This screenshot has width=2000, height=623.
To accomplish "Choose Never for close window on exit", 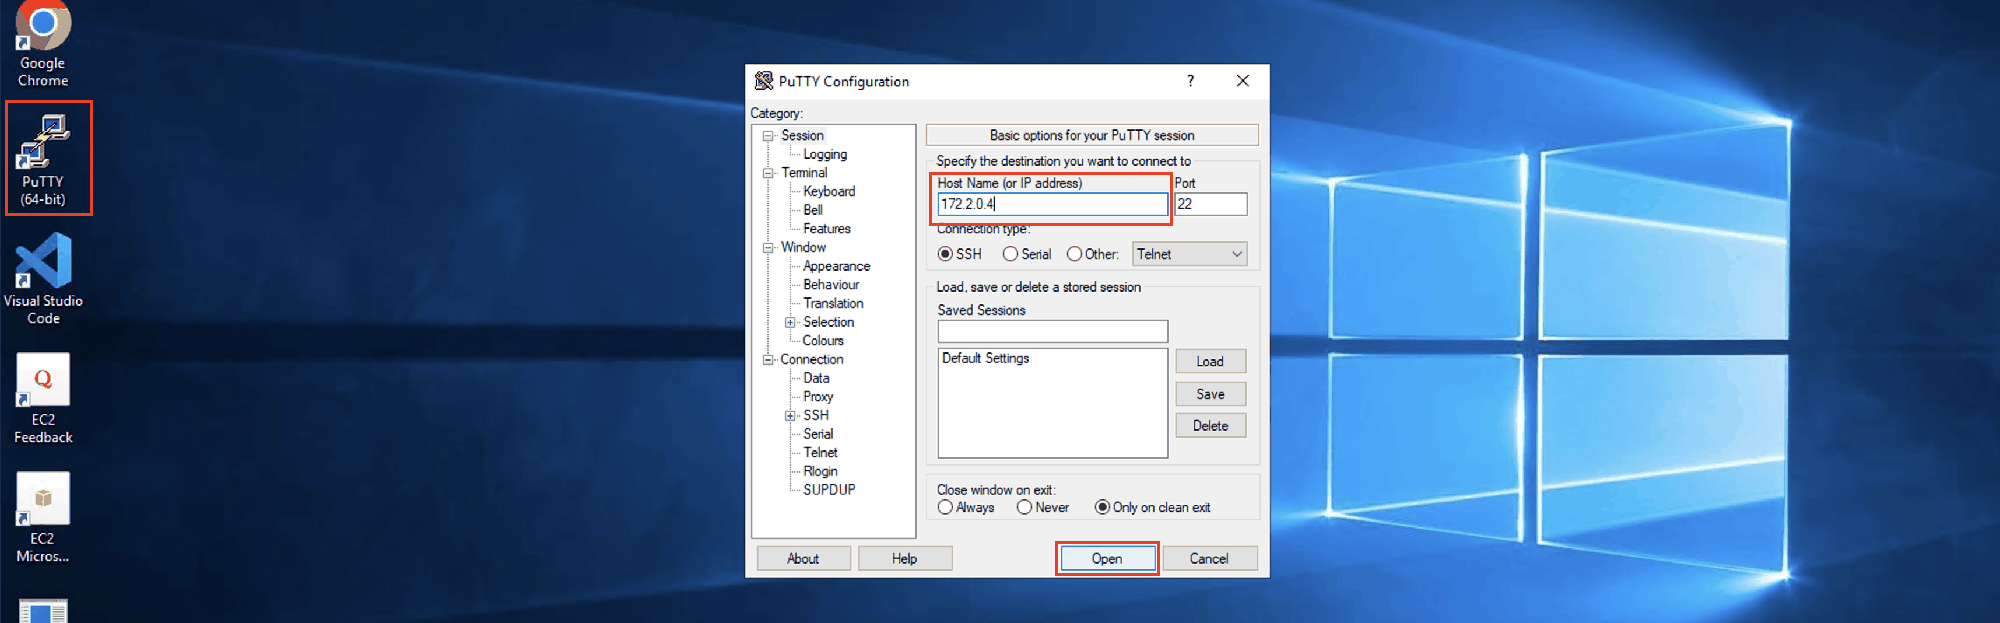I will tap(1024, 507).
